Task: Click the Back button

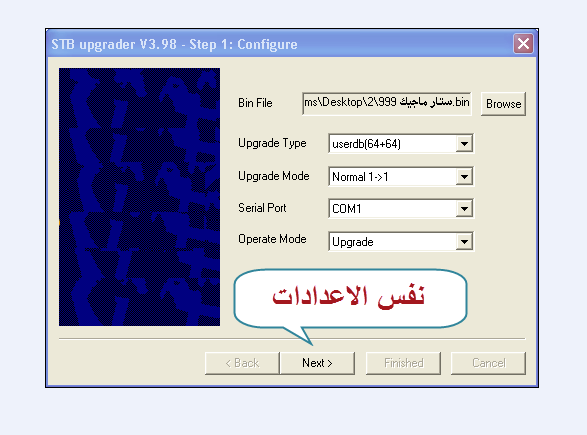Action: (x=242, y=363)
